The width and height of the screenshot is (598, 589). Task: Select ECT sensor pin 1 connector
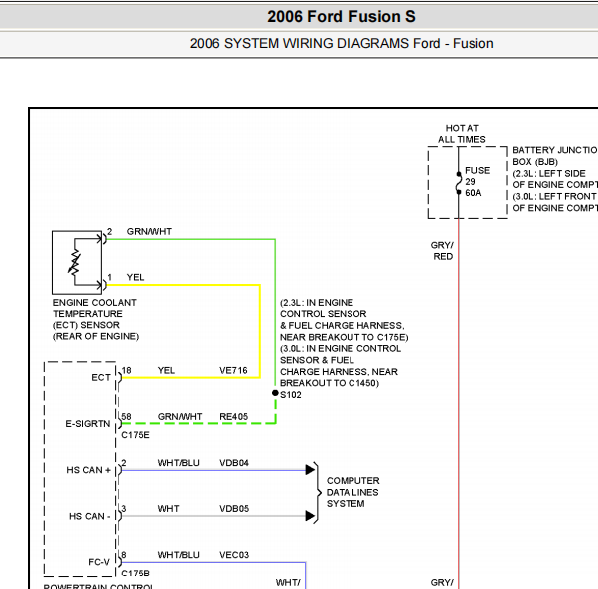(x=103, y=285)
